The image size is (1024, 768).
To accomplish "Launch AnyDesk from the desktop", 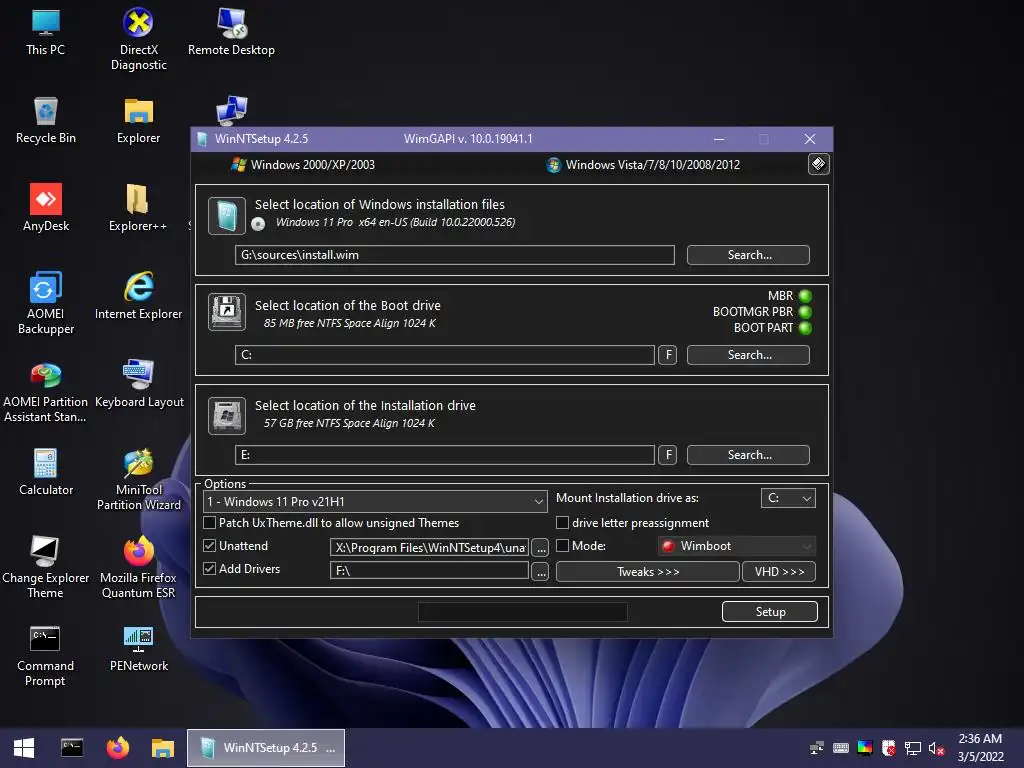I will click(x=46, y=208).
